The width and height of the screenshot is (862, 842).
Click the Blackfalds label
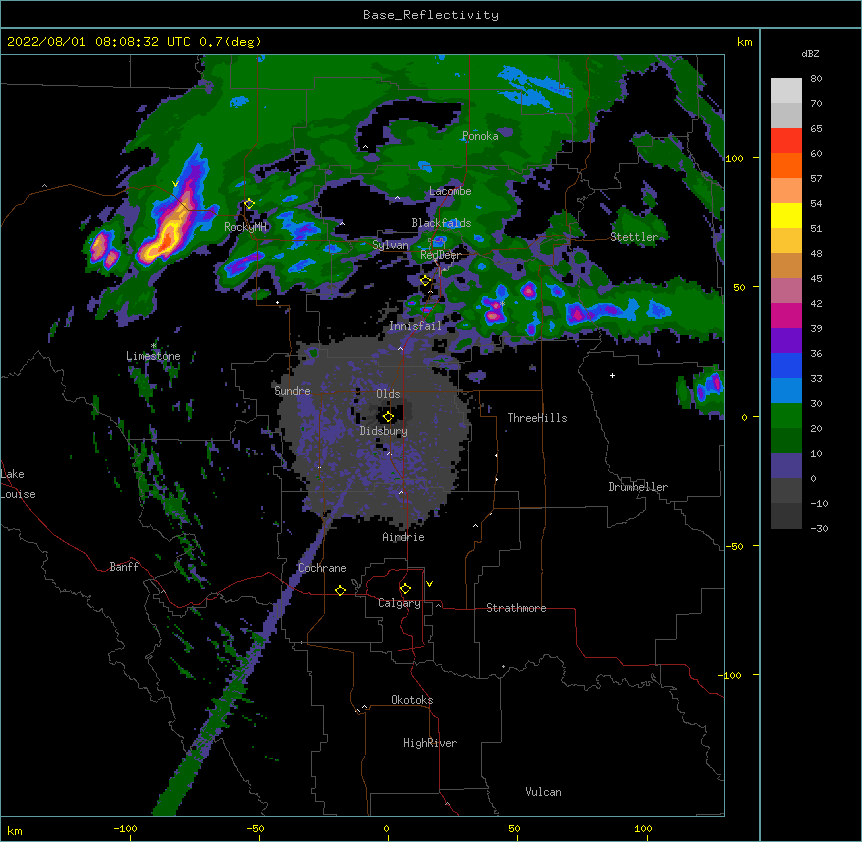441,223
